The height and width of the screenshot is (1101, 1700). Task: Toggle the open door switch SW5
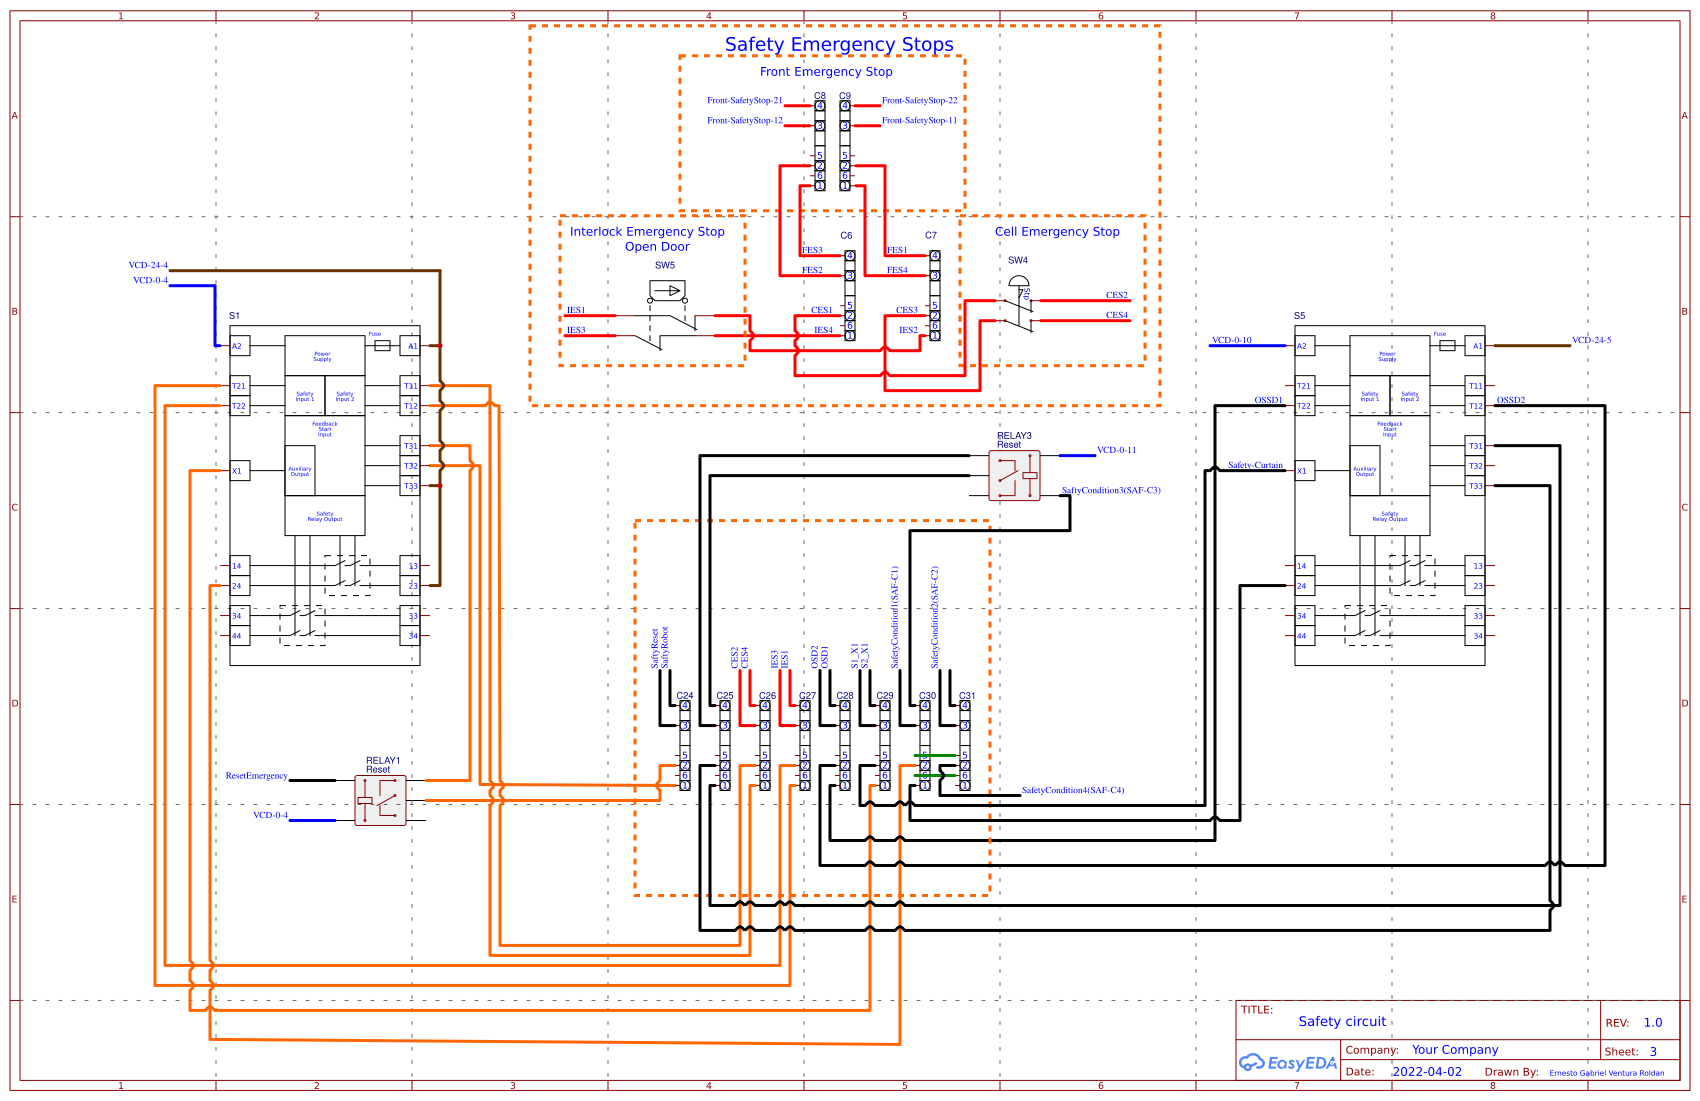click(x=667, y=289)
